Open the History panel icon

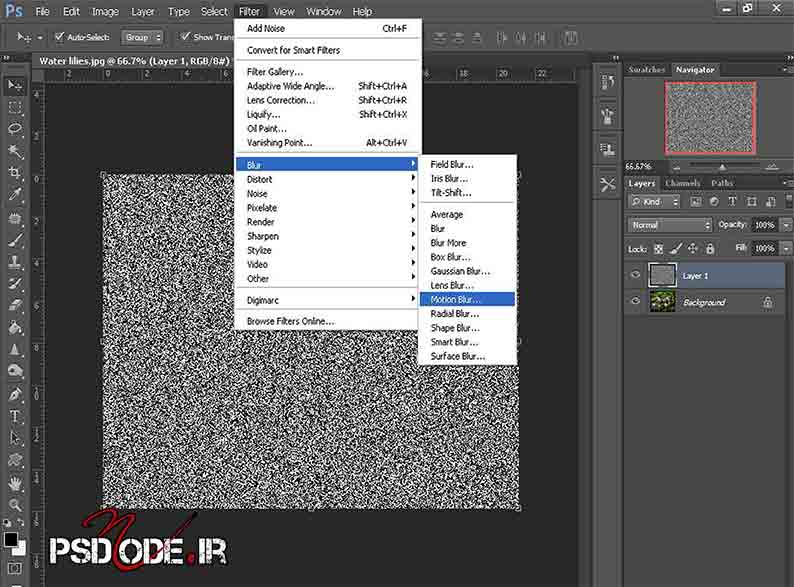click(x=608, y=81)
